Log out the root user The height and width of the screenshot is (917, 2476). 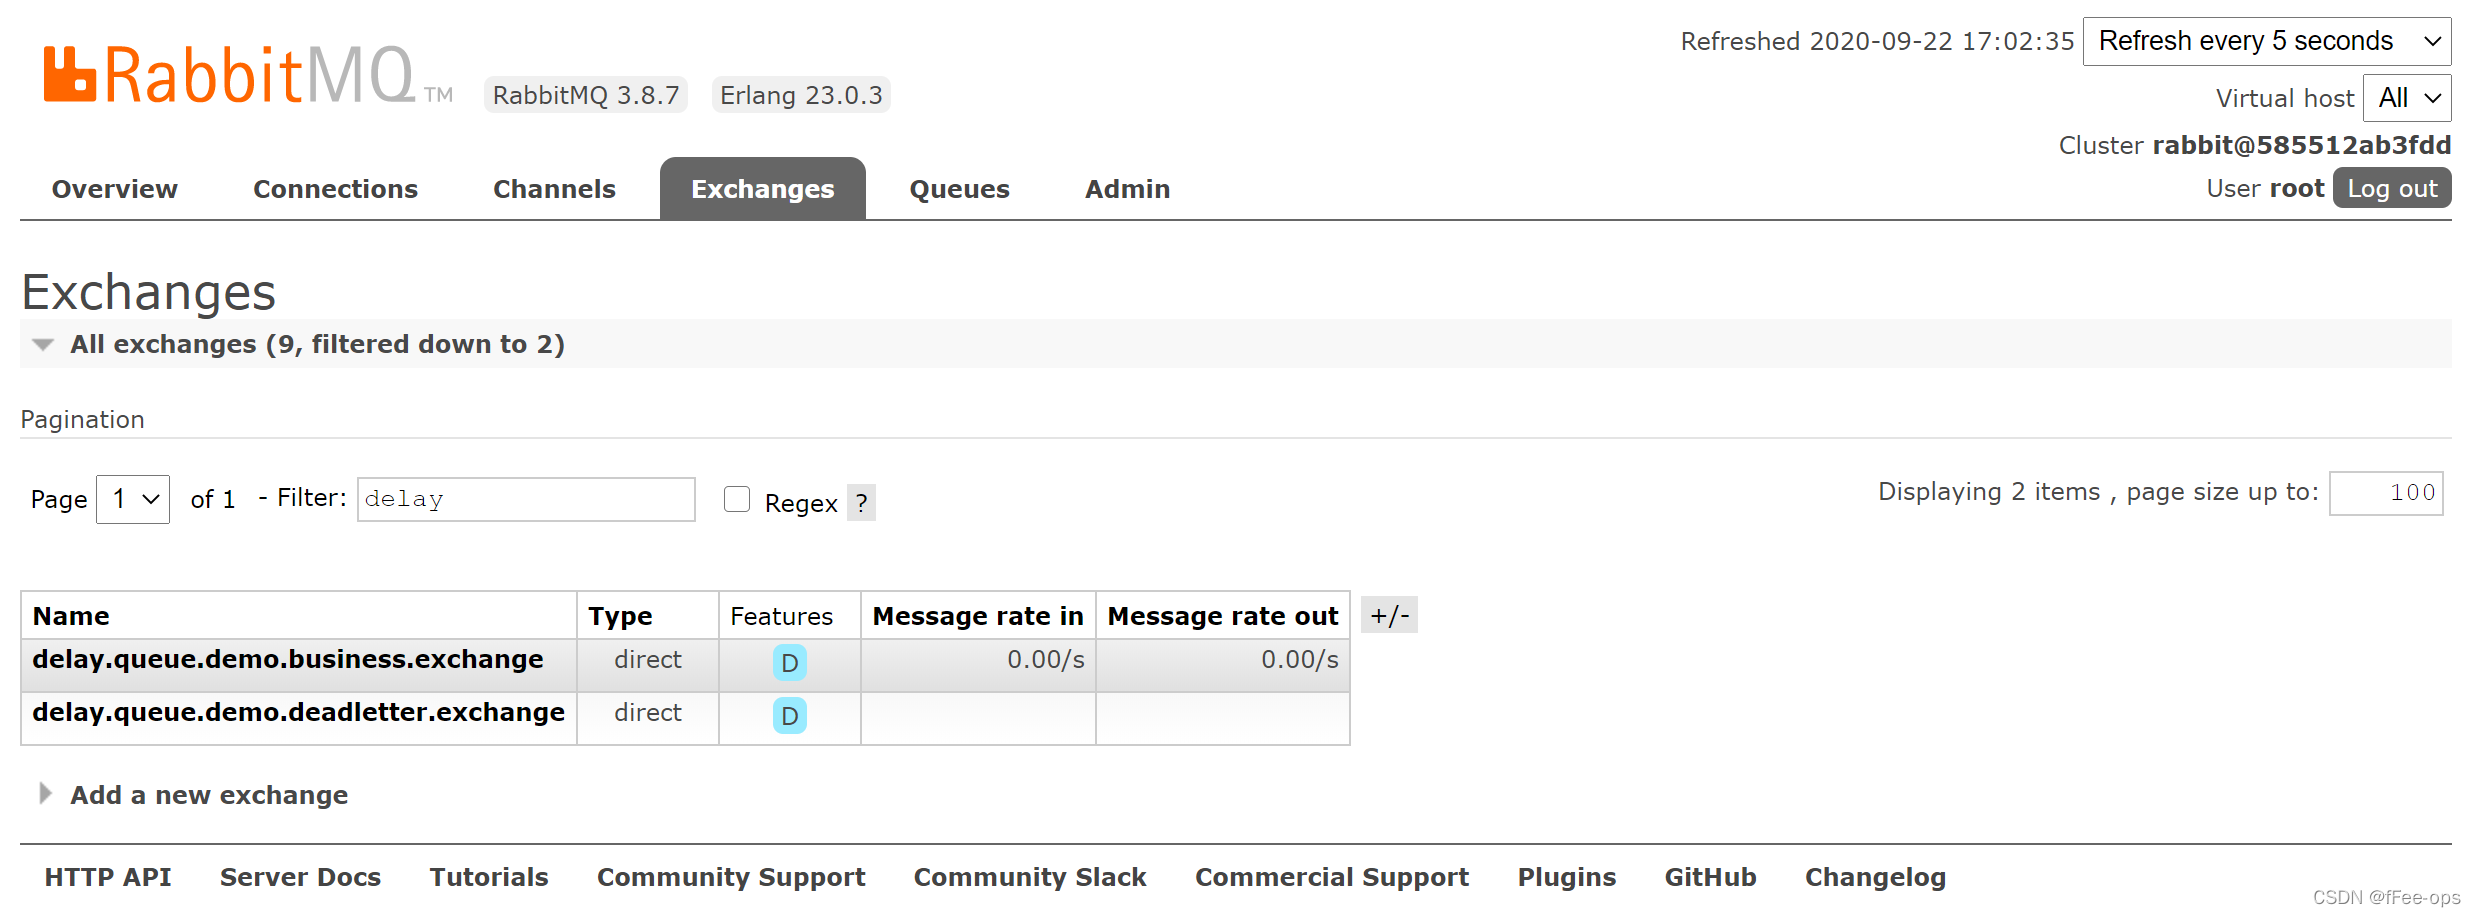coord(2392,188)
